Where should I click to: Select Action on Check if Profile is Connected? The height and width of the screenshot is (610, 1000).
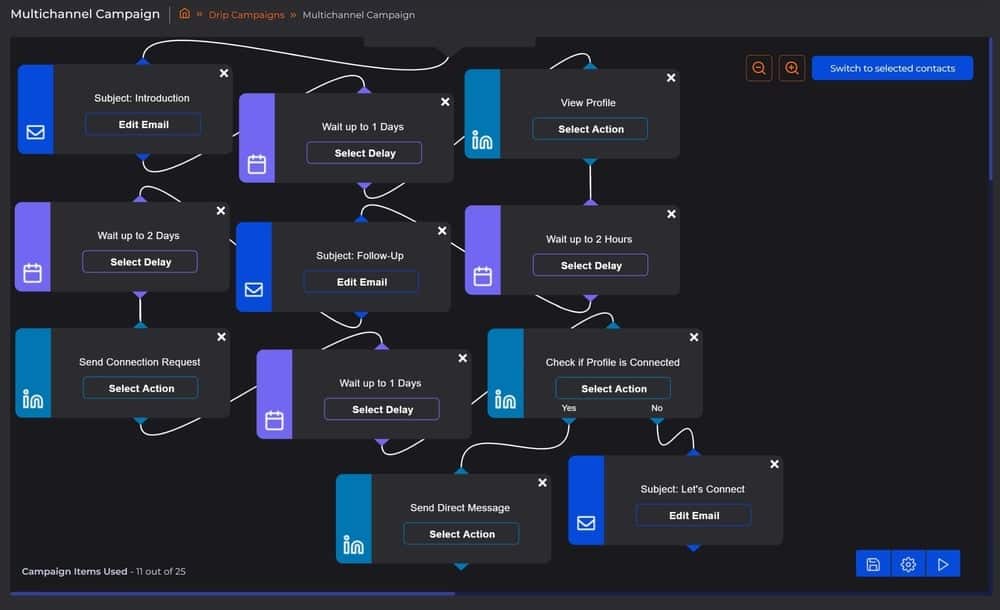pyautogui.click(x=613, y=389)
